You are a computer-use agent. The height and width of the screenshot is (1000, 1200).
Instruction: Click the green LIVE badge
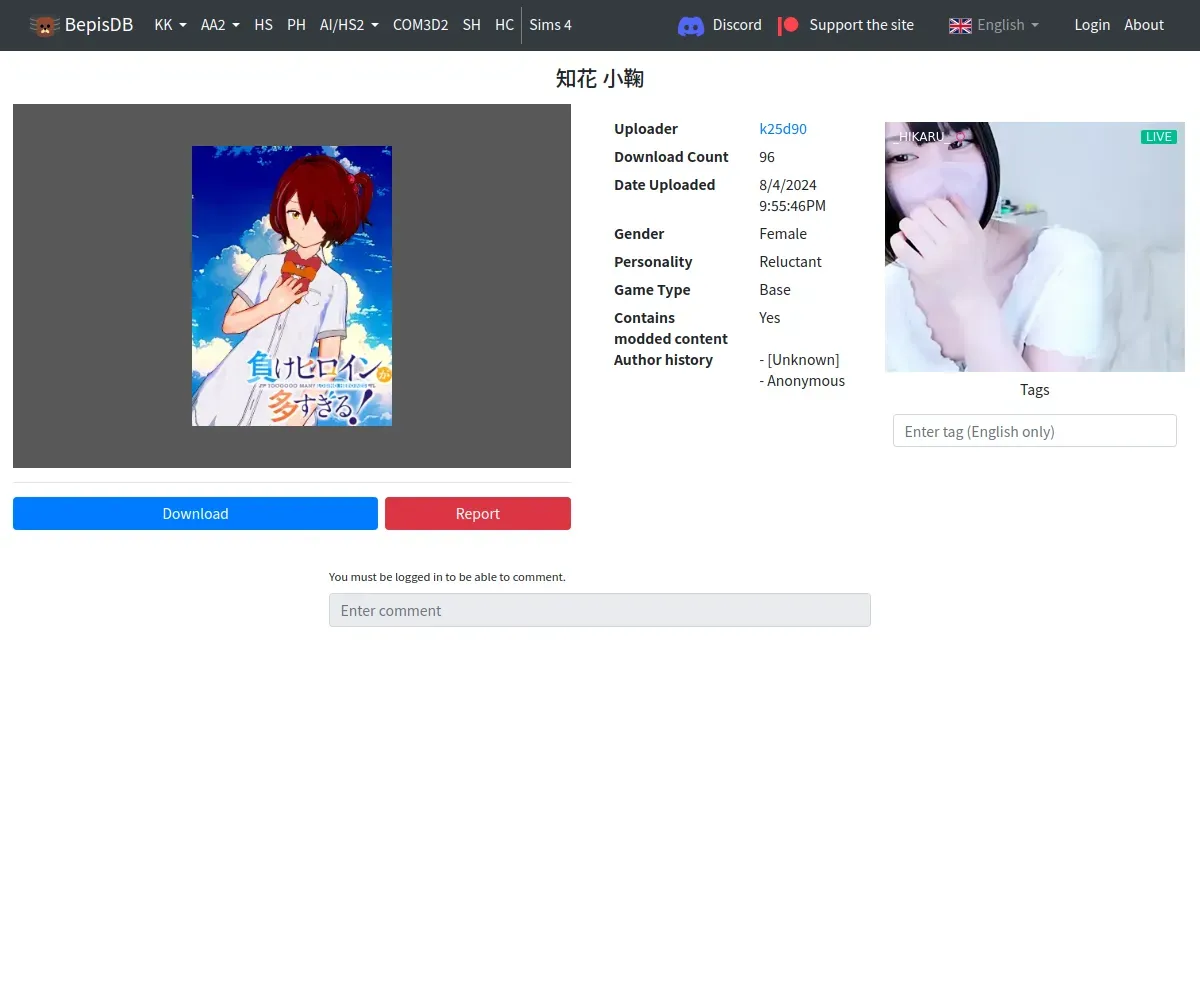[1159, 137]
